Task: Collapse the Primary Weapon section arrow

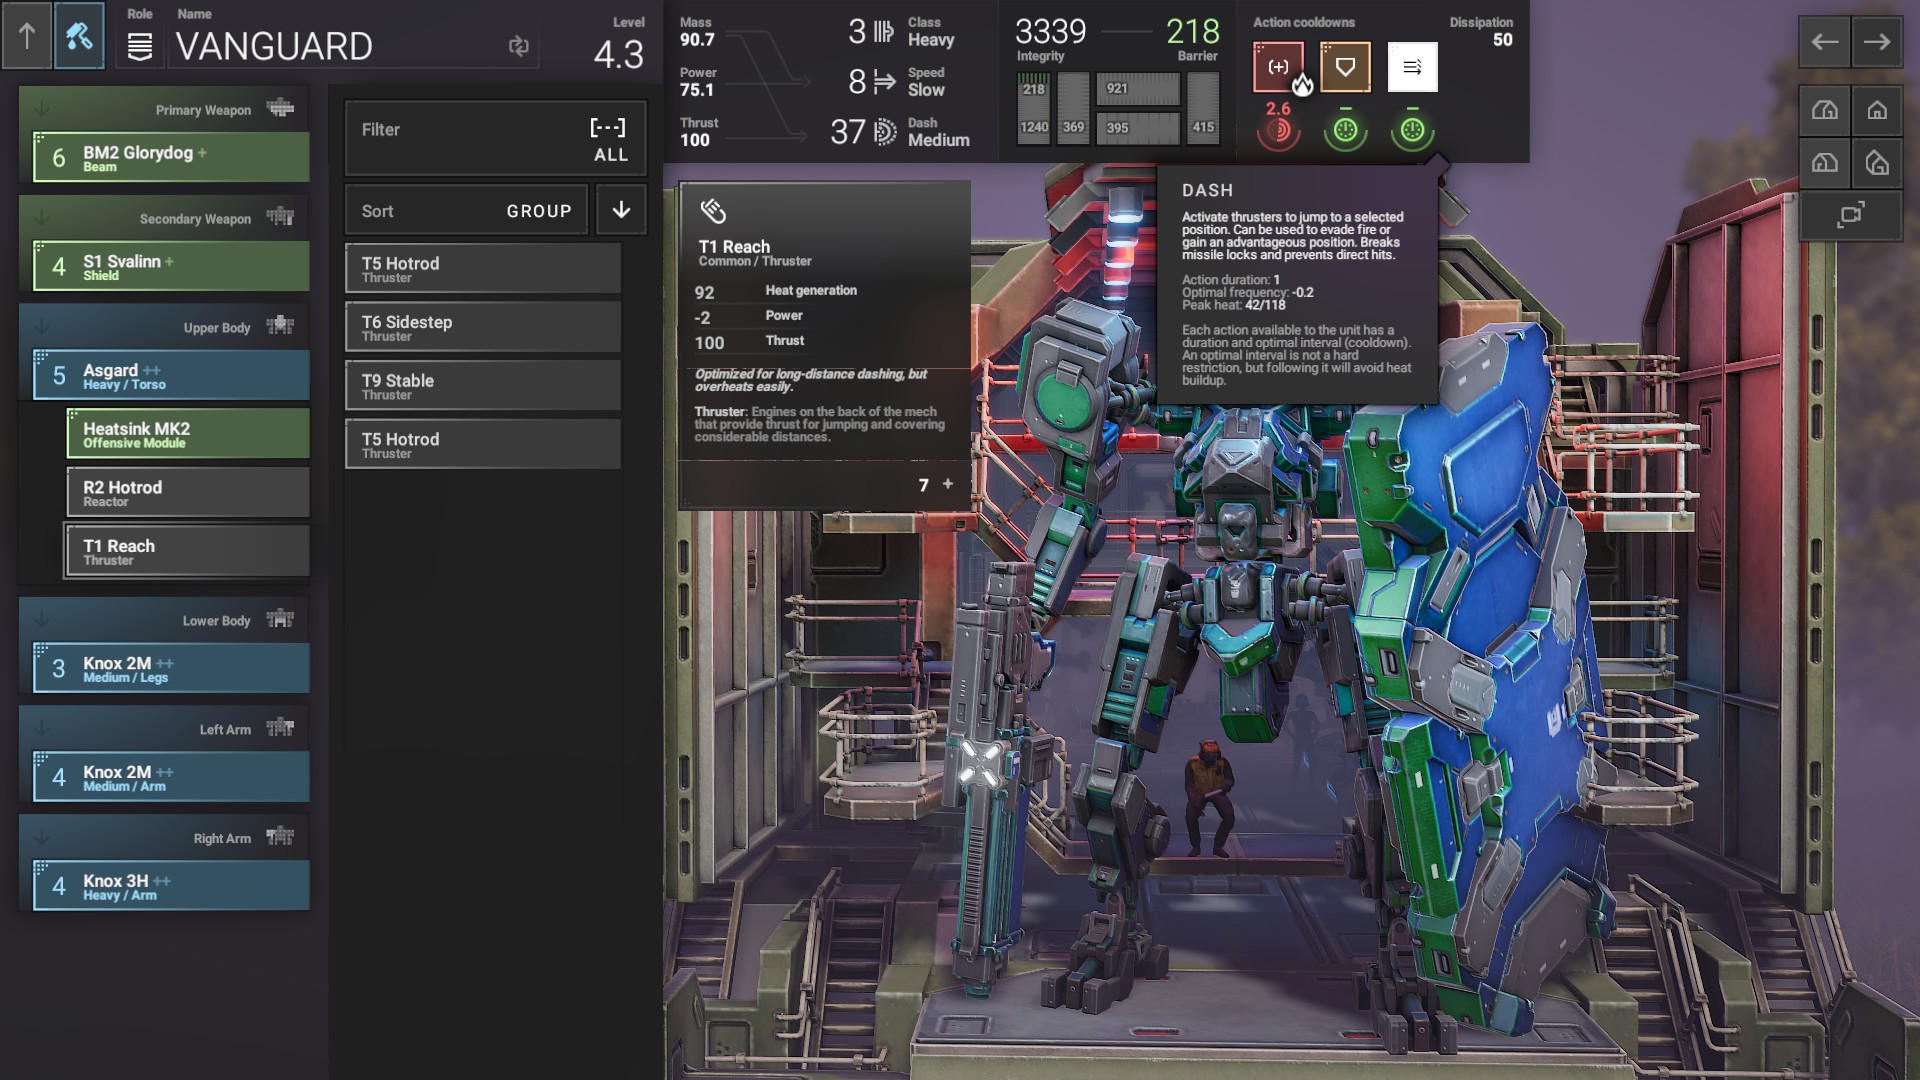Action: pyautogui.click(x=42, y=109)
